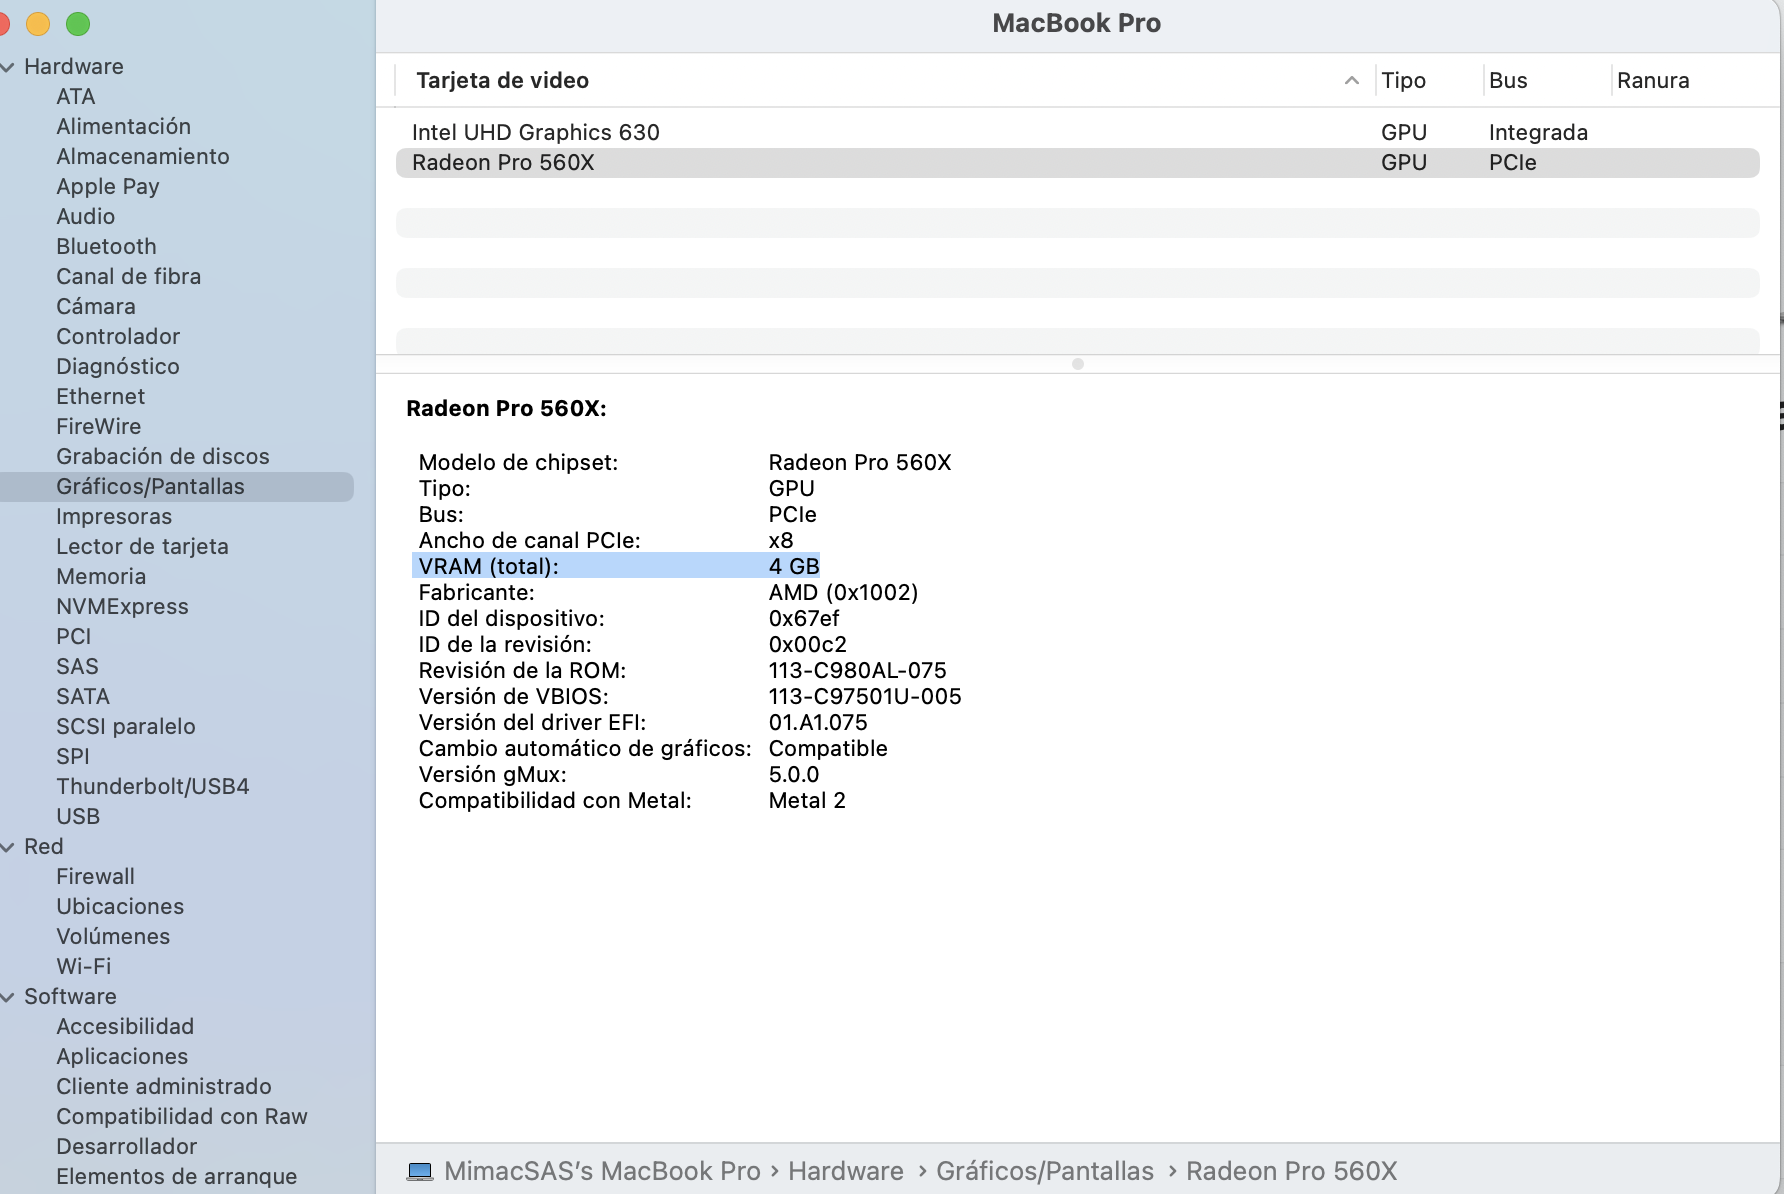This screenshot has height=1194, width=1784.
Task: Open Bluetooth in the sidebar
Action: (x=106, y=247)
